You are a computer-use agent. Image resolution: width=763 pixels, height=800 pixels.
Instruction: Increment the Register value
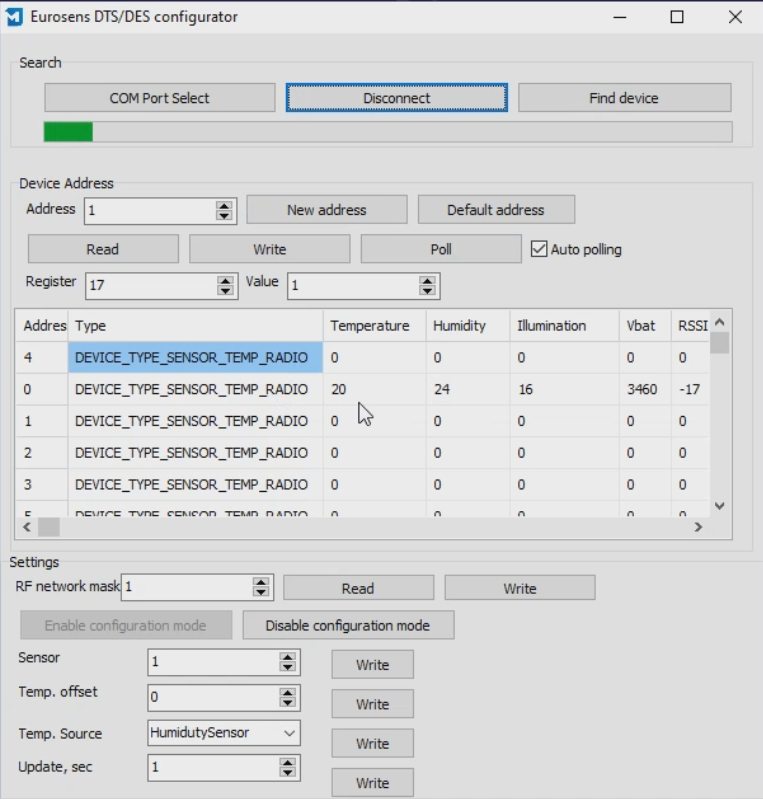[x=225, y=280]
